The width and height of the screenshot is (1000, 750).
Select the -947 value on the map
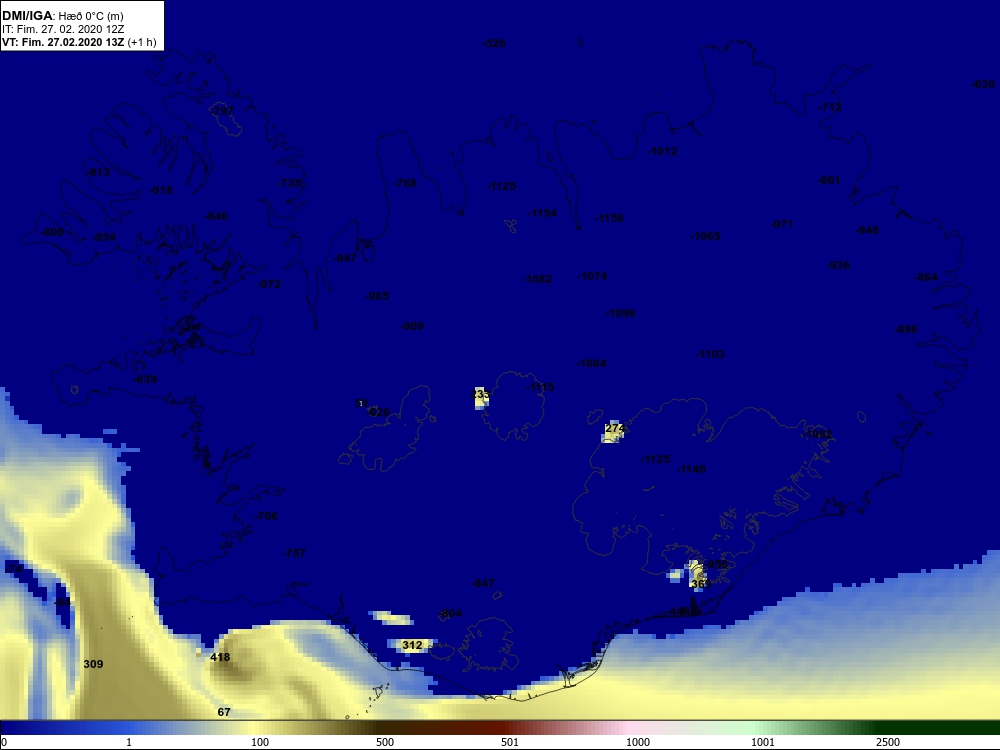click(345, 258)
